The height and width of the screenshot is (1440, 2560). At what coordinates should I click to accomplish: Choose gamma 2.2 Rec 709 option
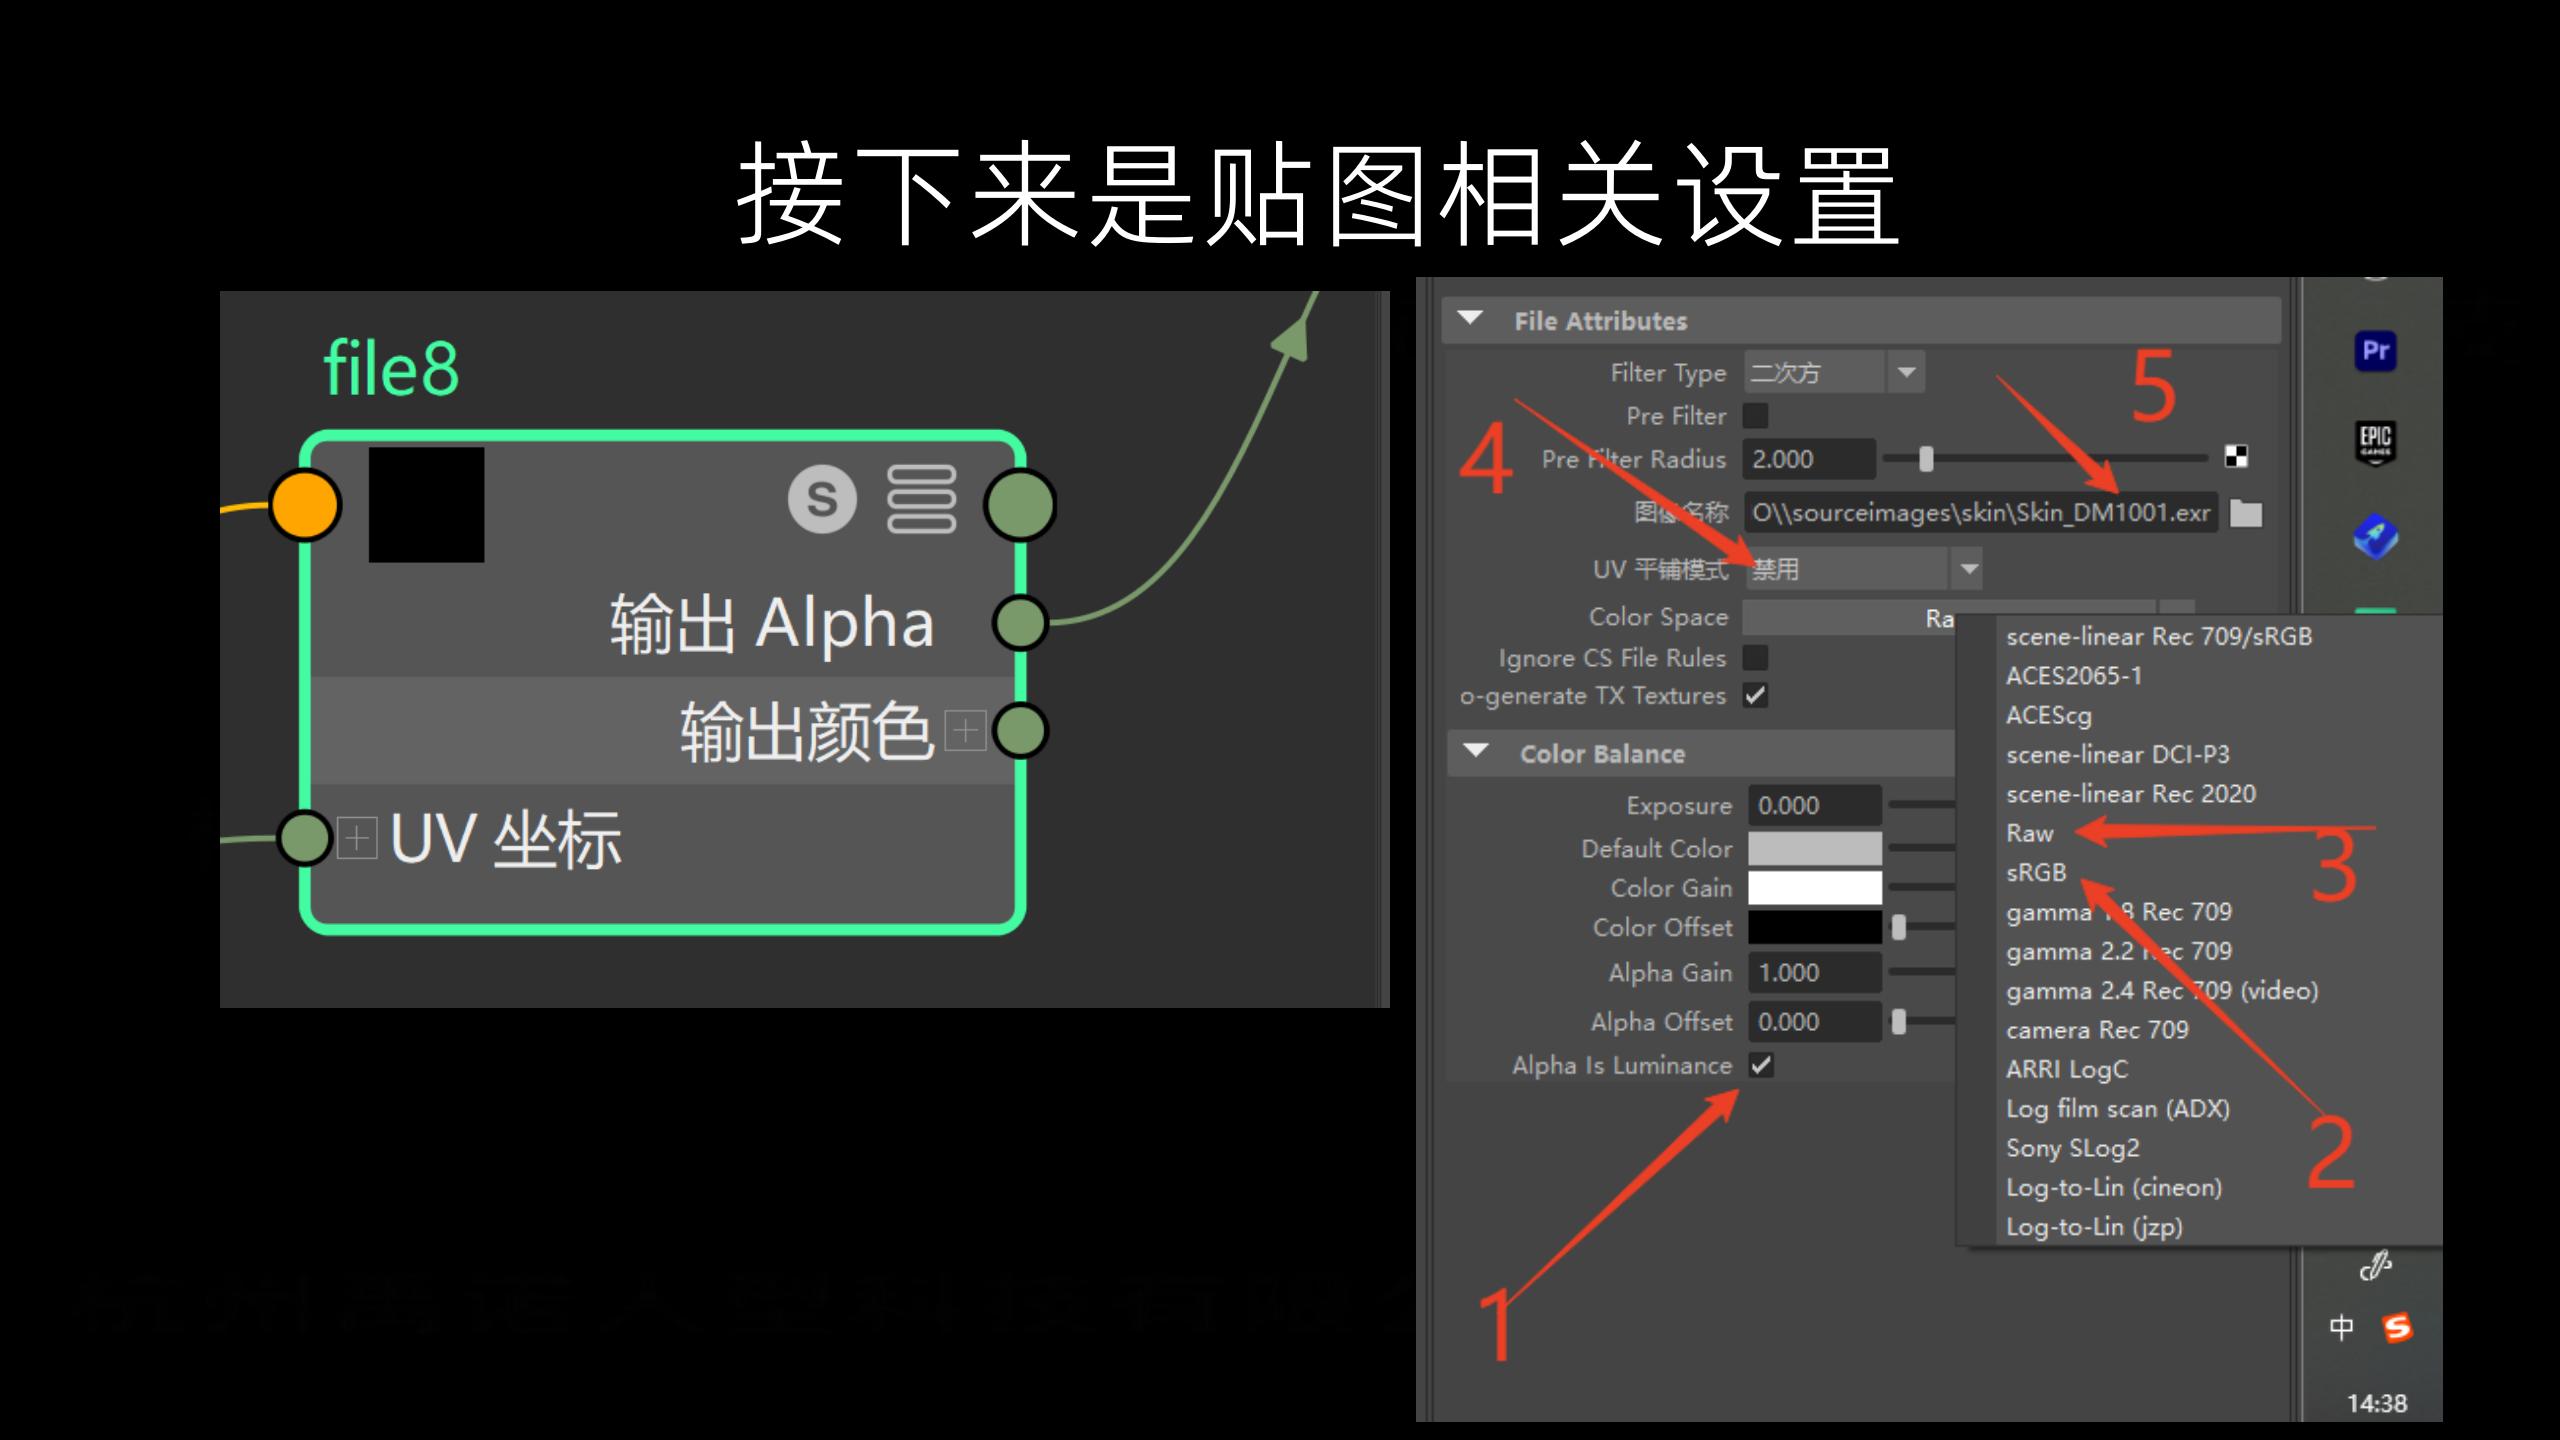(x=2118, y=951)
